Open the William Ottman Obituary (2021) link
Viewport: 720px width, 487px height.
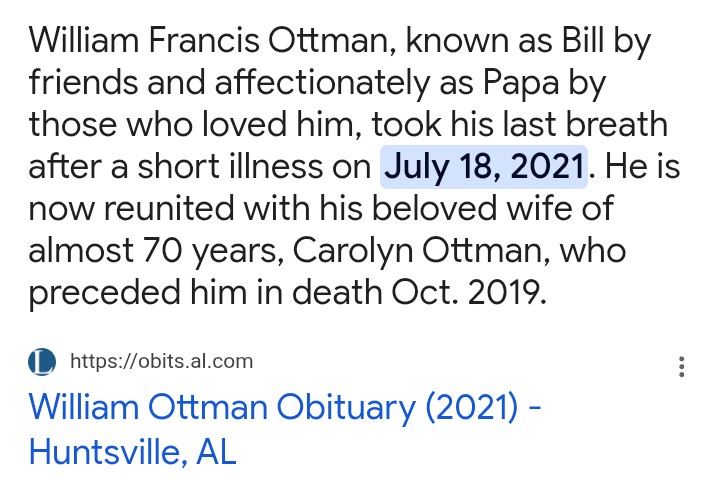click(285, 408)
